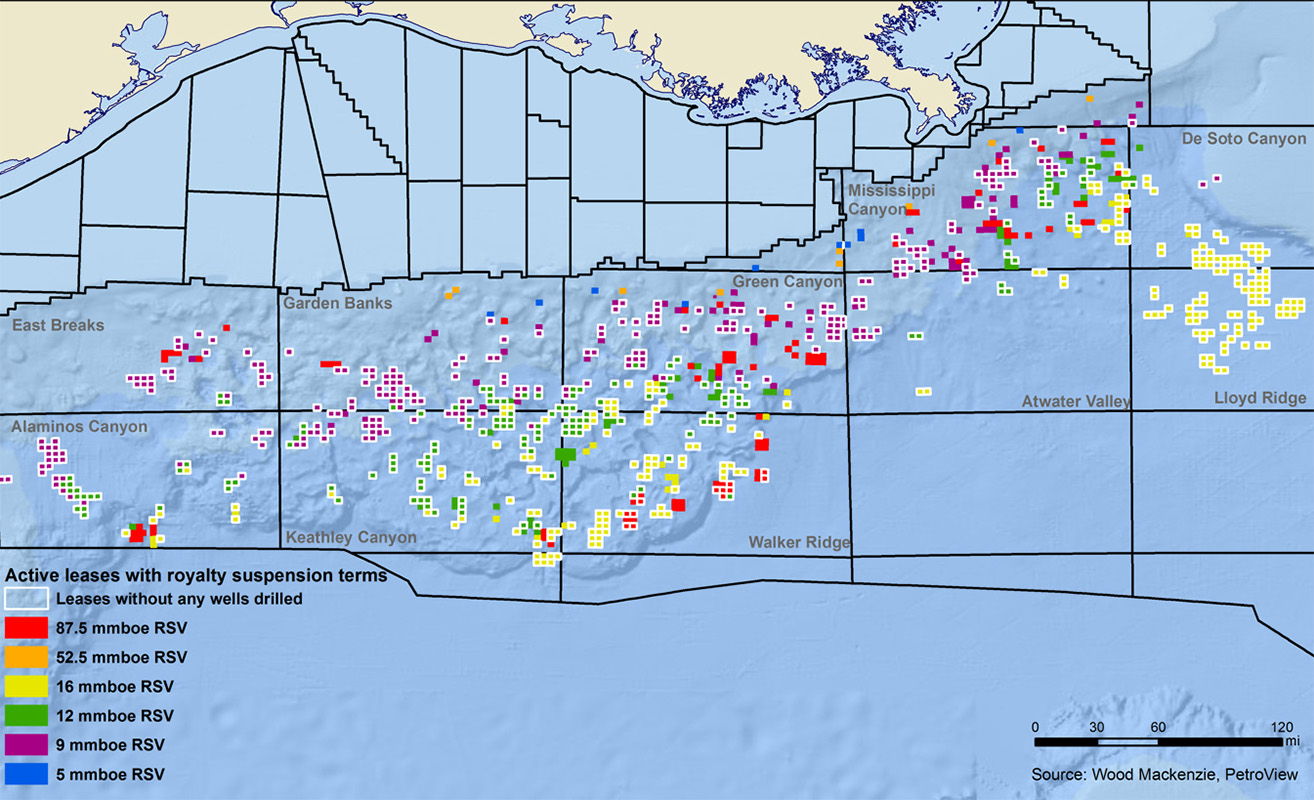This screenshot has height=800, width=1314.
Task: Choose the blue 5 mmboe RSV swatch
Action: click(26, 774)
